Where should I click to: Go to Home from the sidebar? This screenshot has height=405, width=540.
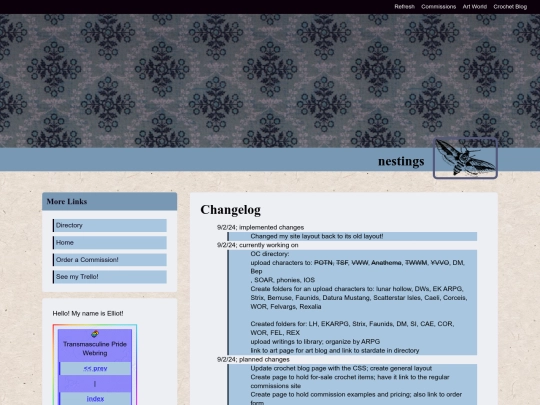pyautogui.click(x=110, y=242)
